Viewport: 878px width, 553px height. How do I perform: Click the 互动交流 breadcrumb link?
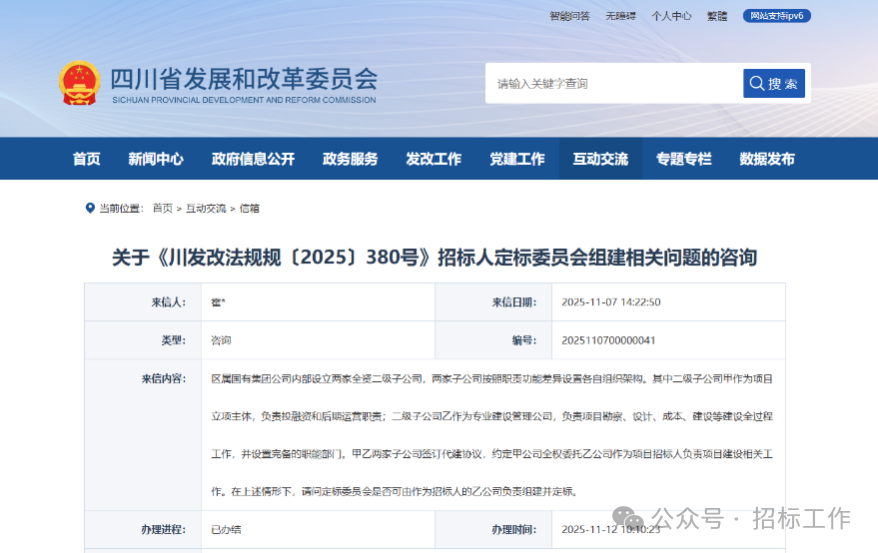coord(206,208)
